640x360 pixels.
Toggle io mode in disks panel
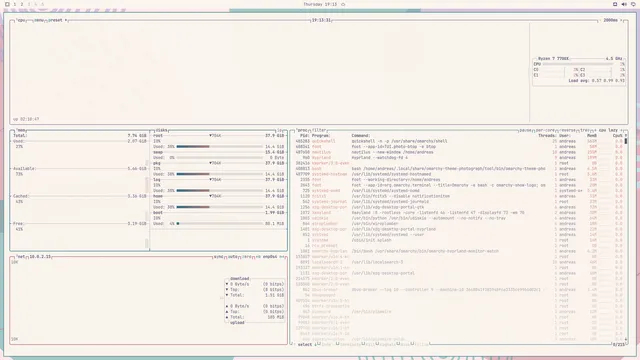point(280,130)
